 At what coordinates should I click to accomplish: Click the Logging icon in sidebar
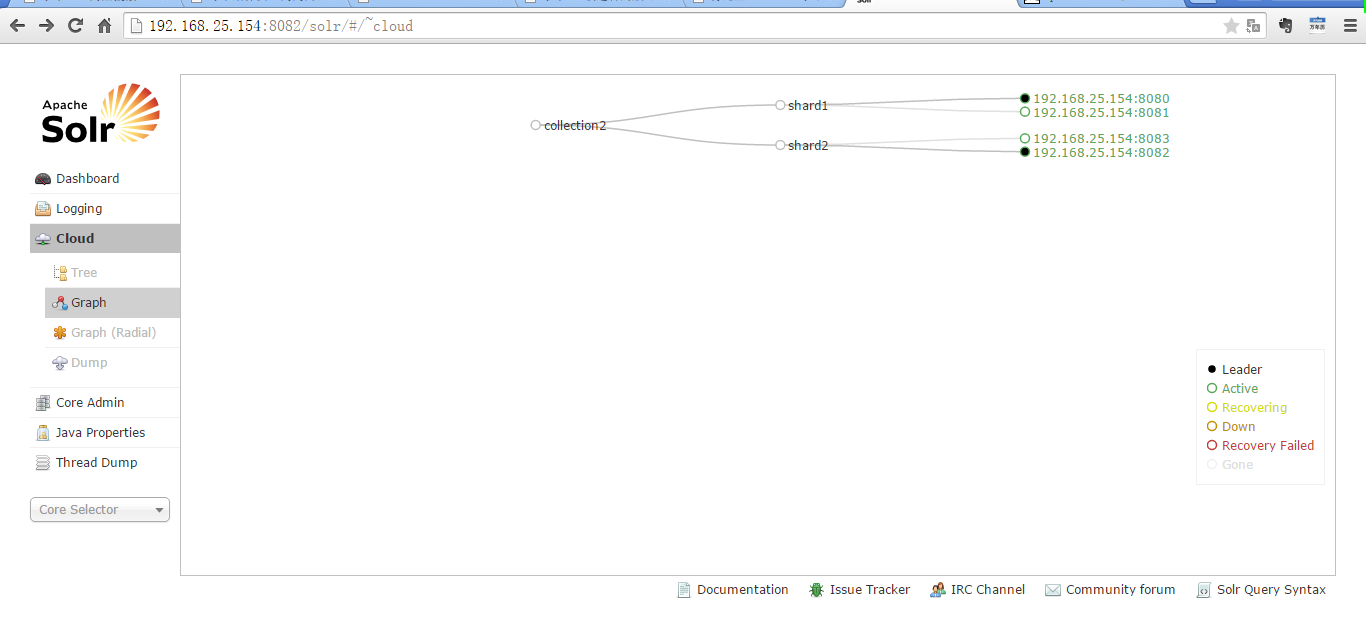pos(43,209)
